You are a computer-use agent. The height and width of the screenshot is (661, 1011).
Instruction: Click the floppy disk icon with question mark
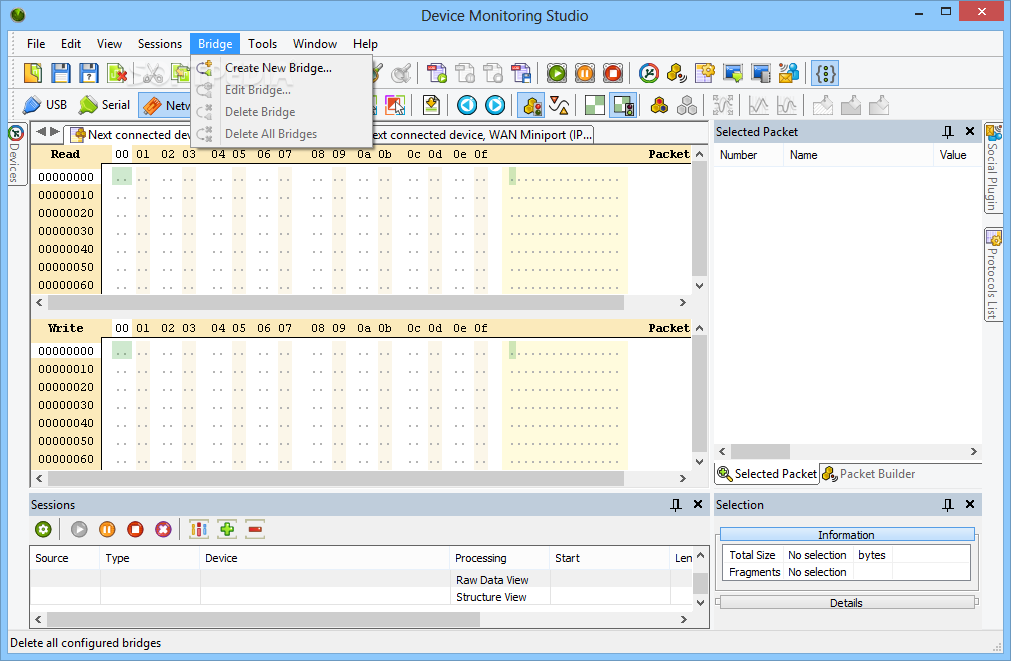pos(89,73)
